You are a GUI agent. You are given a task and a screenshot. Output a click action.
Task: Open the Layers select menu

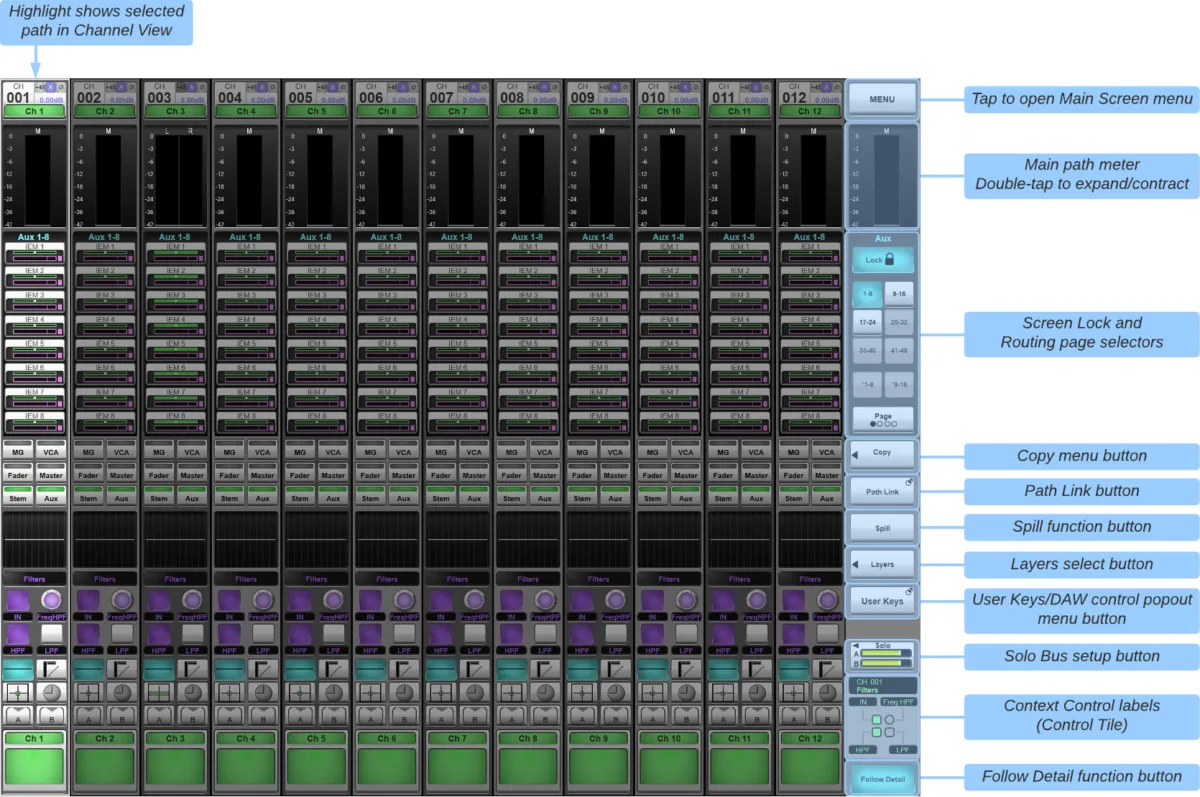pyautogui.click(x=881, y=564)
